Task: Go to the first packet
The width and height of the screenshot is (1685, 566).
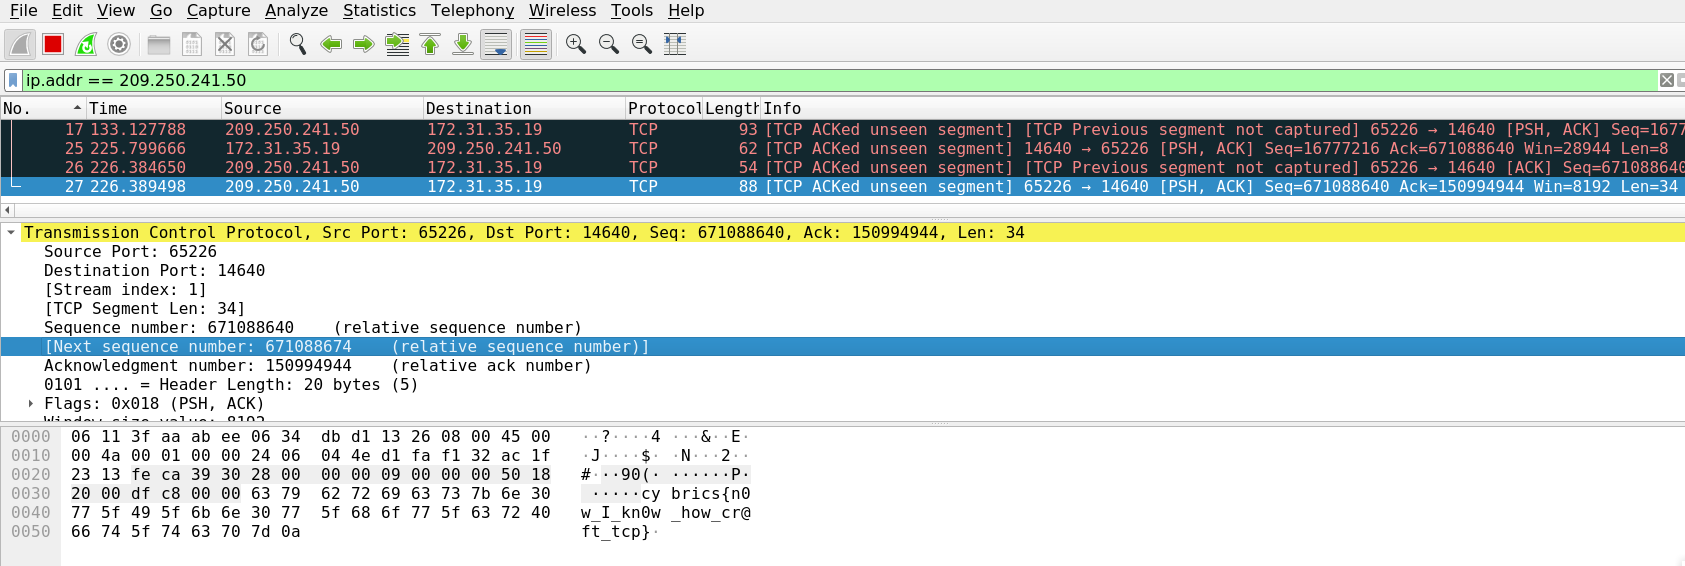Action: coord(430,44)
